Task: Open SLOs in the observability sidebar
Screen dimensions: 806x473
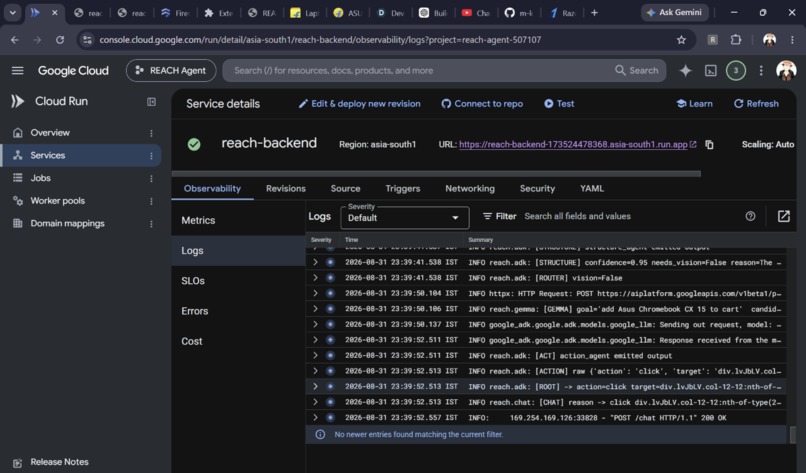Action: pyautogui.click(x=239, y=281)
